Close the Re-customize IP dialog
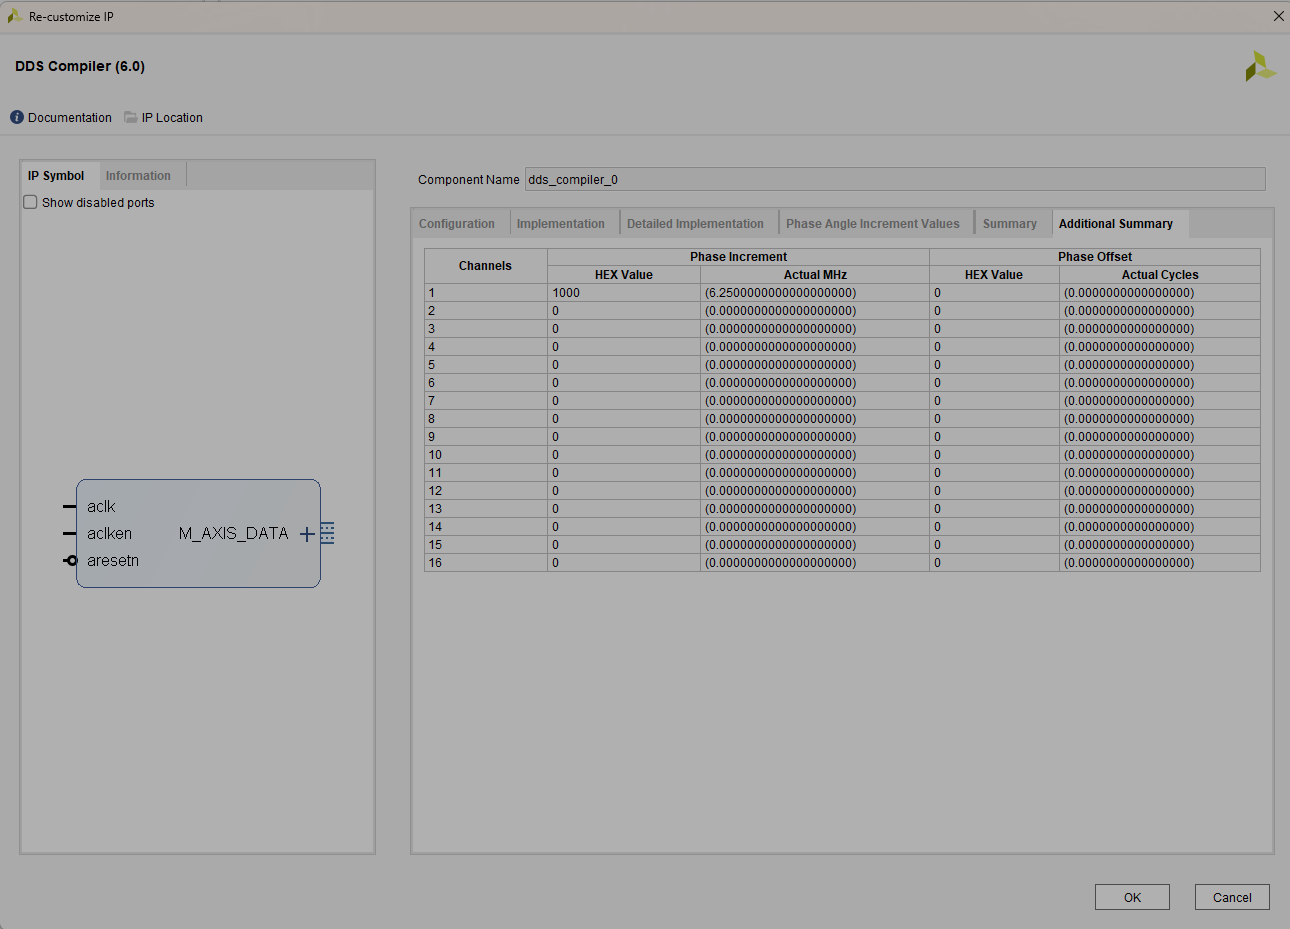The image size is (1290, 929). 1278,16
